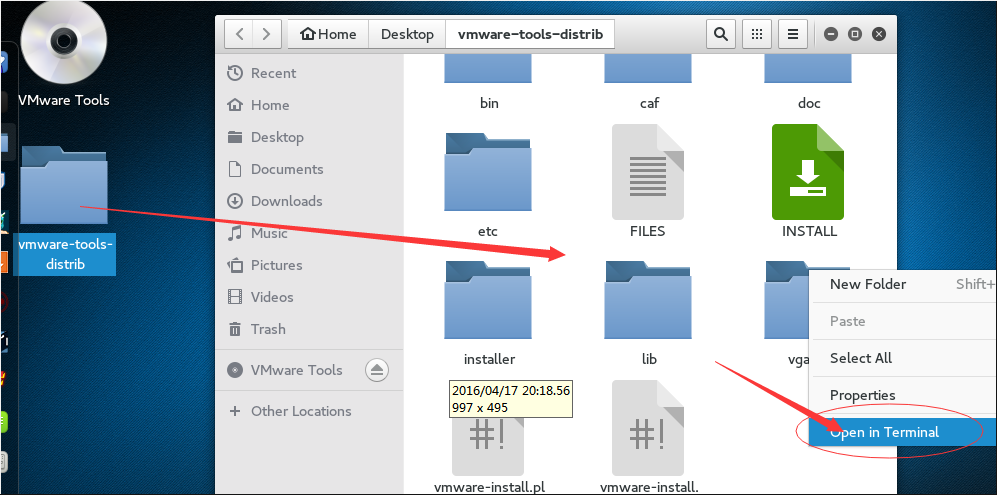
Task: Close the file manager window
Action: click(879, 34)
